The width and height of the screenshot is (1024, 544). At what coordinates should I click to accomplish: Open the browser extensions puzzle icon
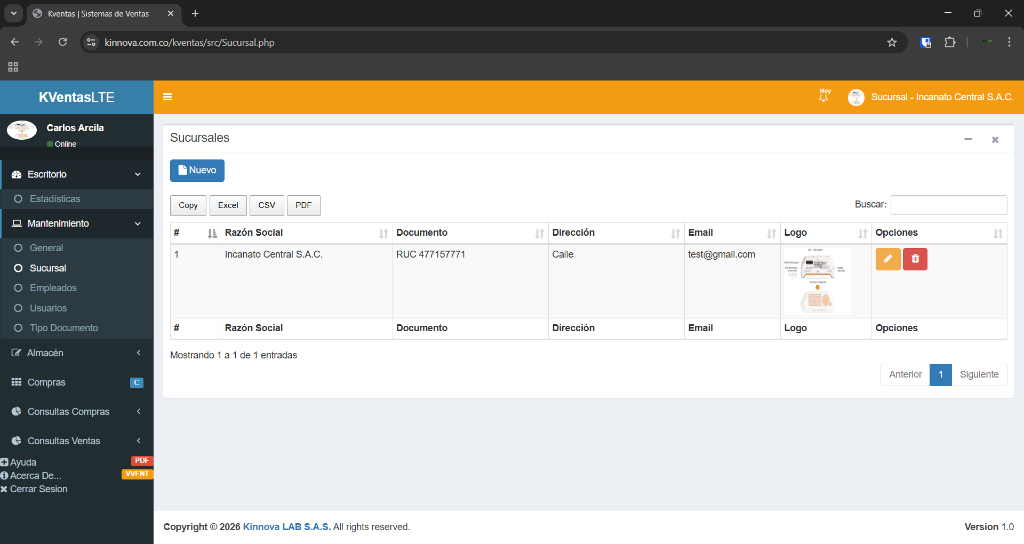[950, 42]
